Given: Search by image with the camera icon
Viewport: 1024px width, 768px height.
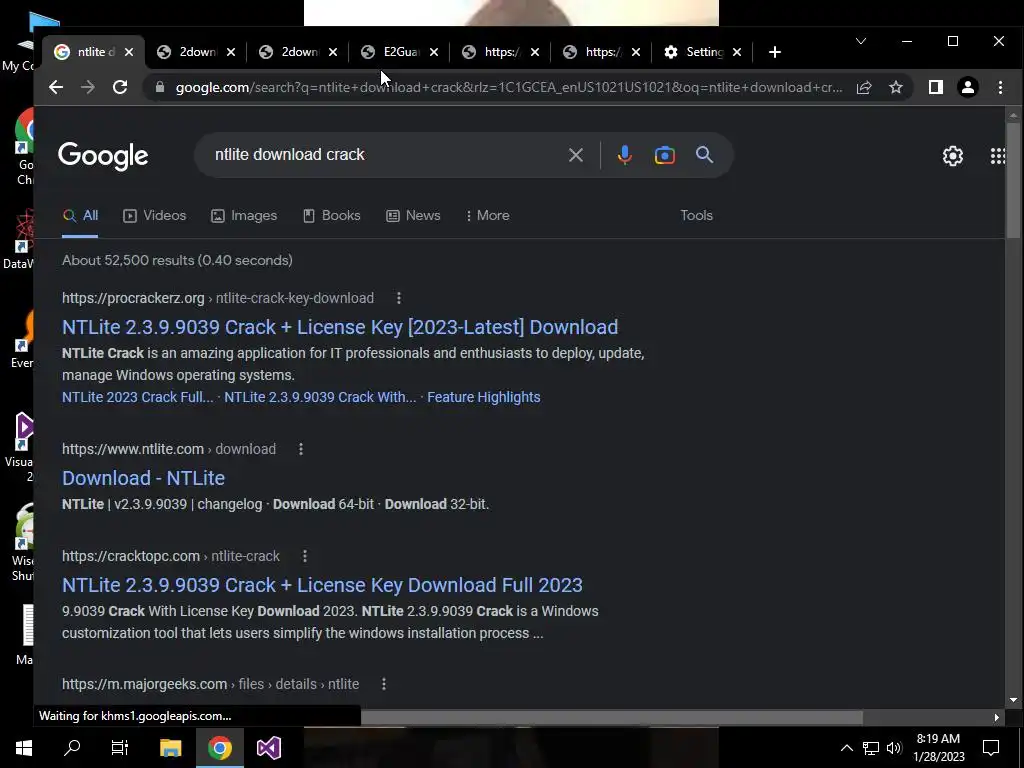Looking at the screenshot, I should (x=665, y=155).
